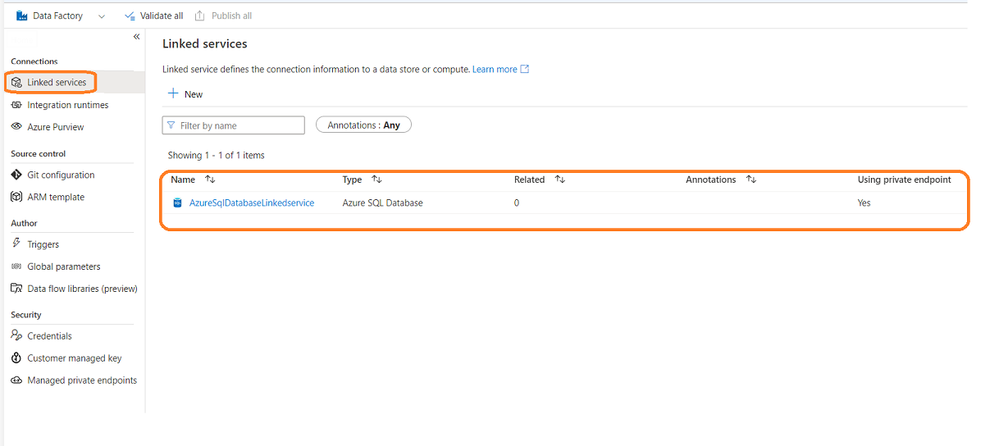Open the Annotations : Any filter

tap(364, 126)
